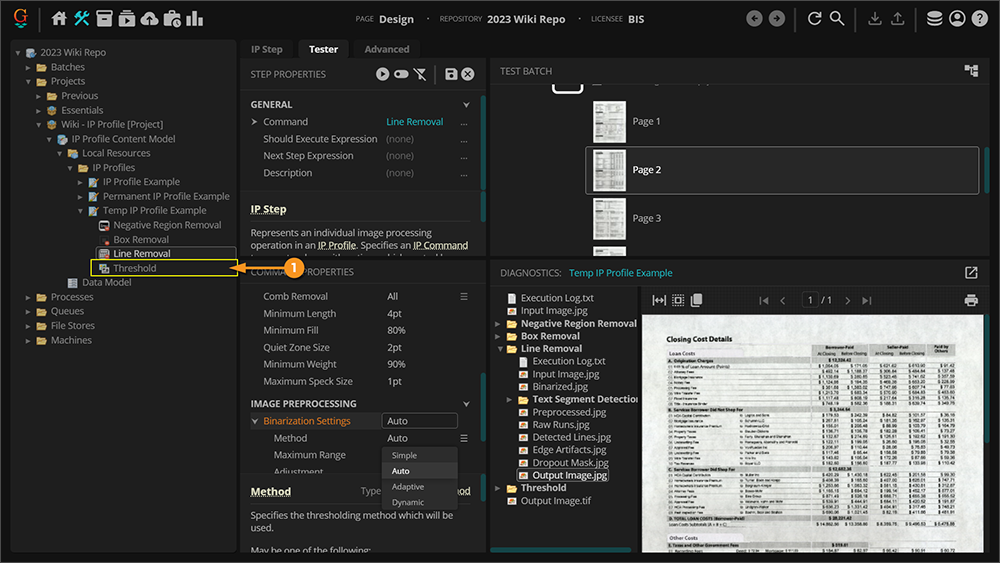
Task: Run test with the play icon
Action: point(382,74)
